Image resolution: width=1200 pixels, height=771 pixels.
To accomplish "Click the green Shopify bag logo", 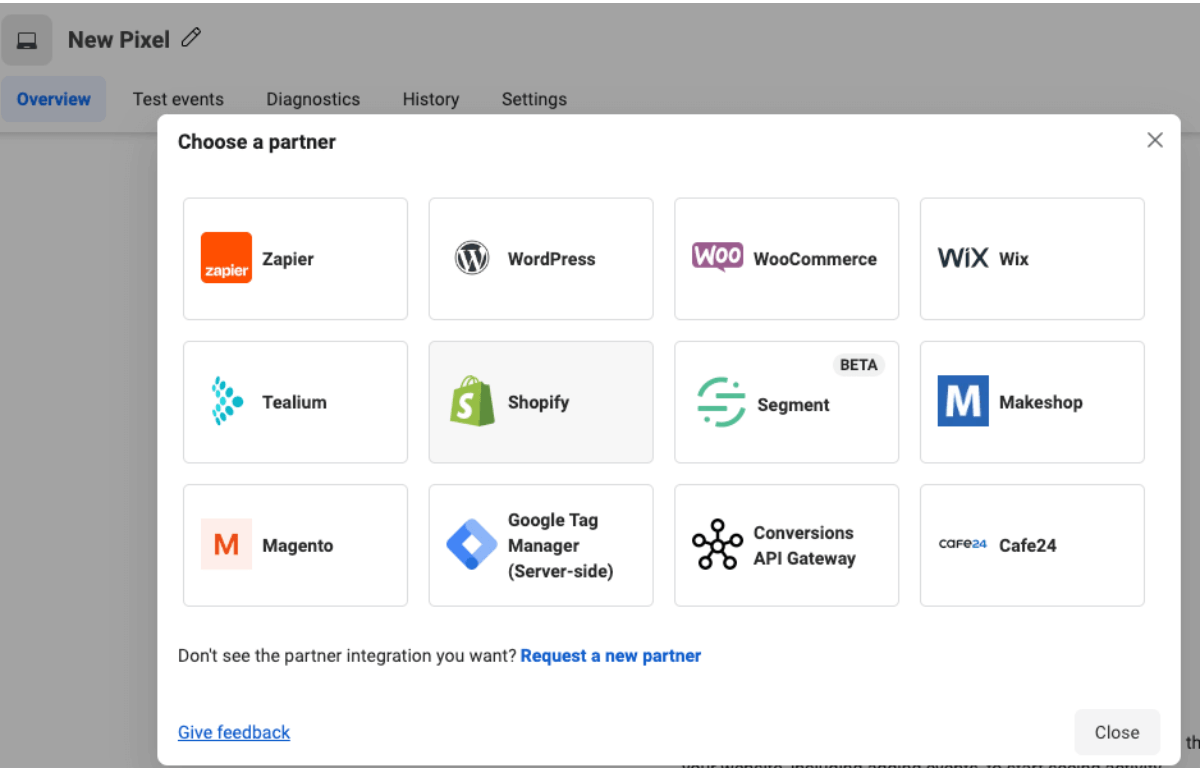I will pos(472,401).
